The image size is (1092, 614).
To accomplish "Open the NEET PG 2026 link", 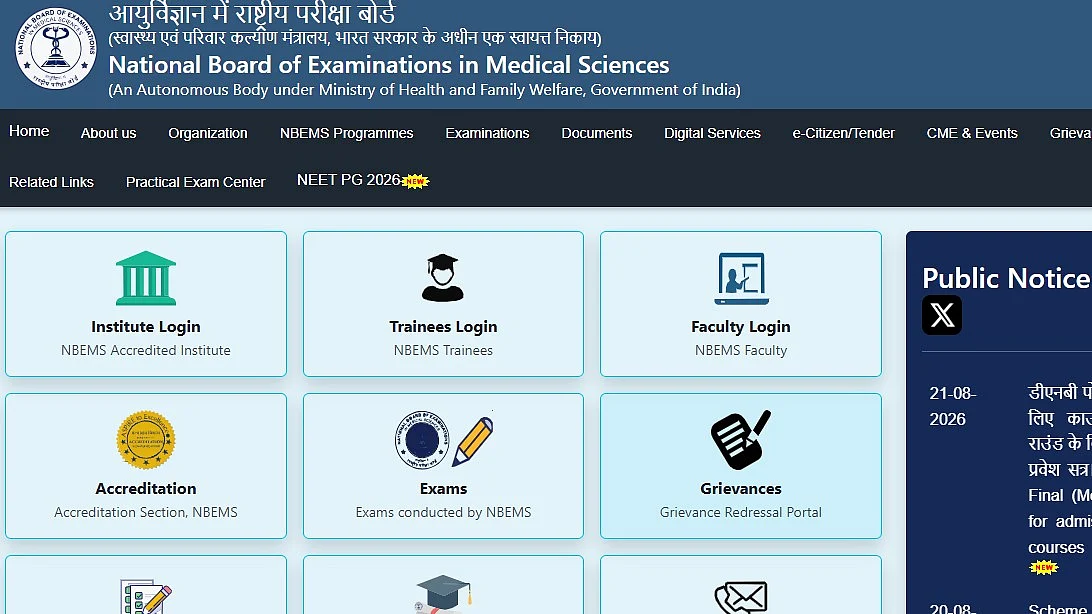I will coord(348,180).
